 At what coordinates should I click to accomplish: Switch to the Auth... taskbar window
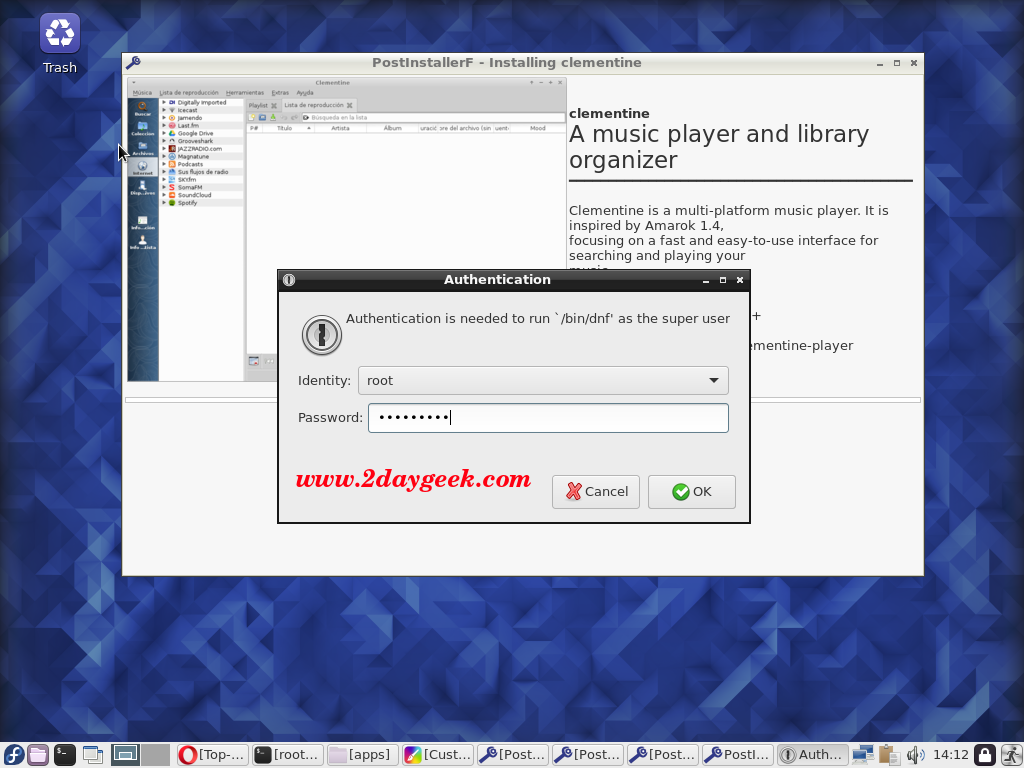pyautogui.click(x=813, y=755)
